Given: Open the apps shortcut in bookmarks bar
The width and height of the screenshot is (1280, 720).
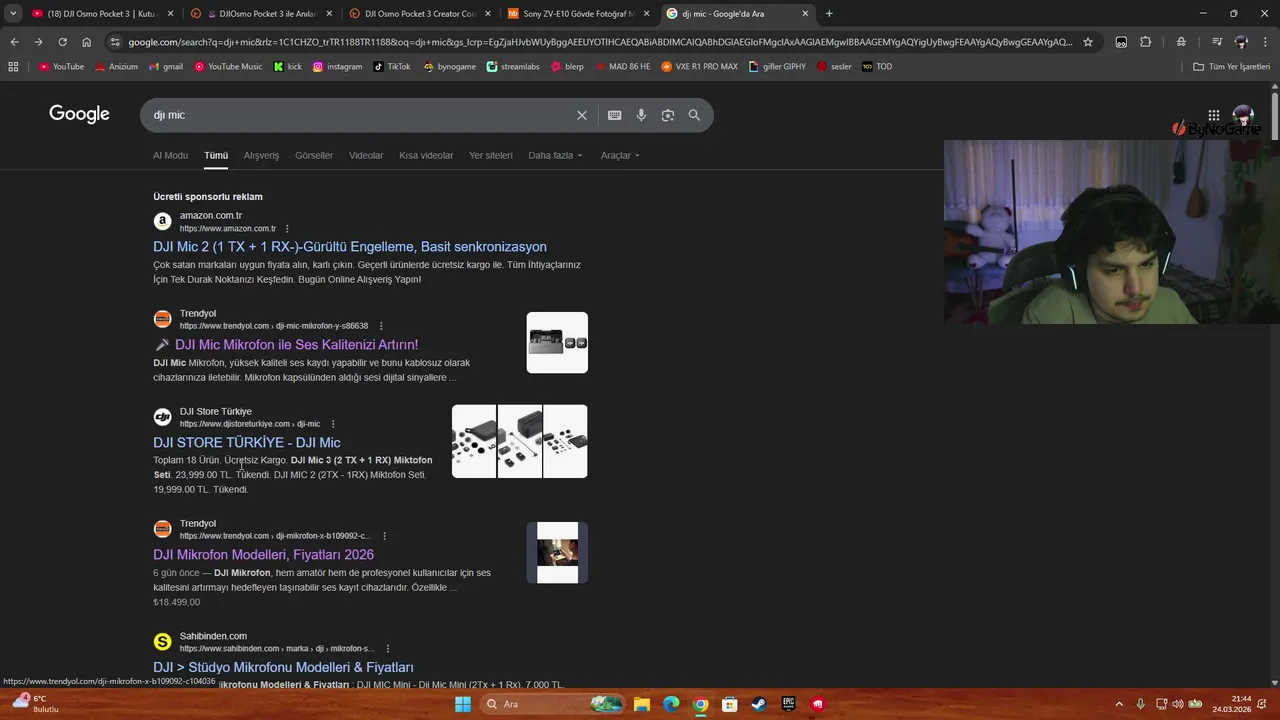Looking at the screenshot, I should [13, 66].
